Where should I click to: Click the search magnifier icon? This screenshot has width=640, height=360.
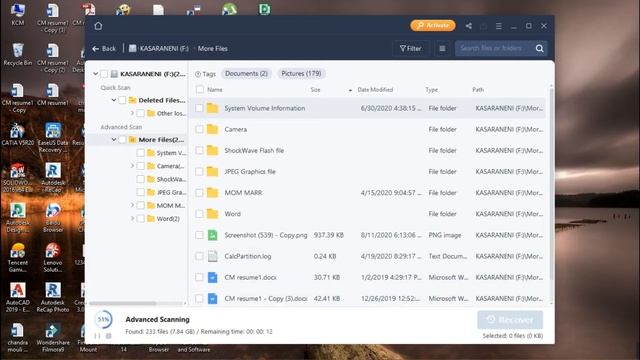(x=540, y=49)
